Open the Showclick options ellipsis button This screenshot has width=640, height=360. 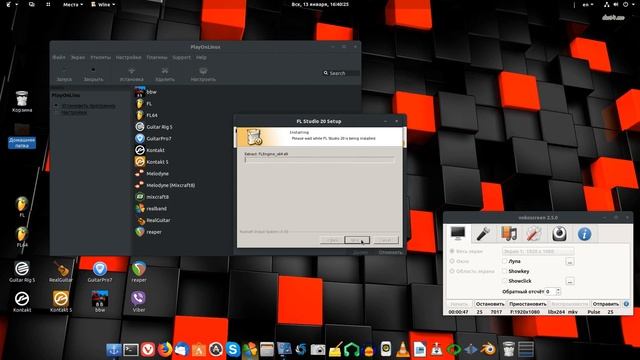tap(570, 281)
